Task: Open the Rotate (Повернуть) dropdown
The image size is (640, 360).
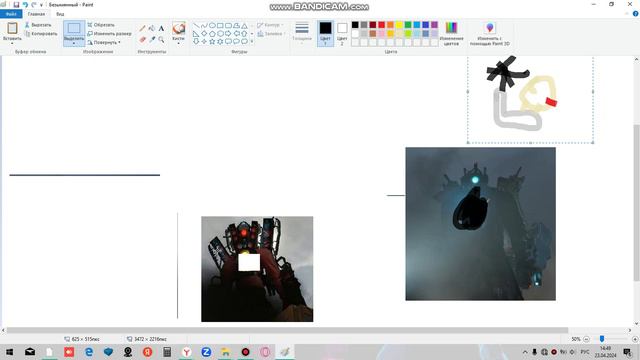Action: pyautogui.click(x=104, y=42)
